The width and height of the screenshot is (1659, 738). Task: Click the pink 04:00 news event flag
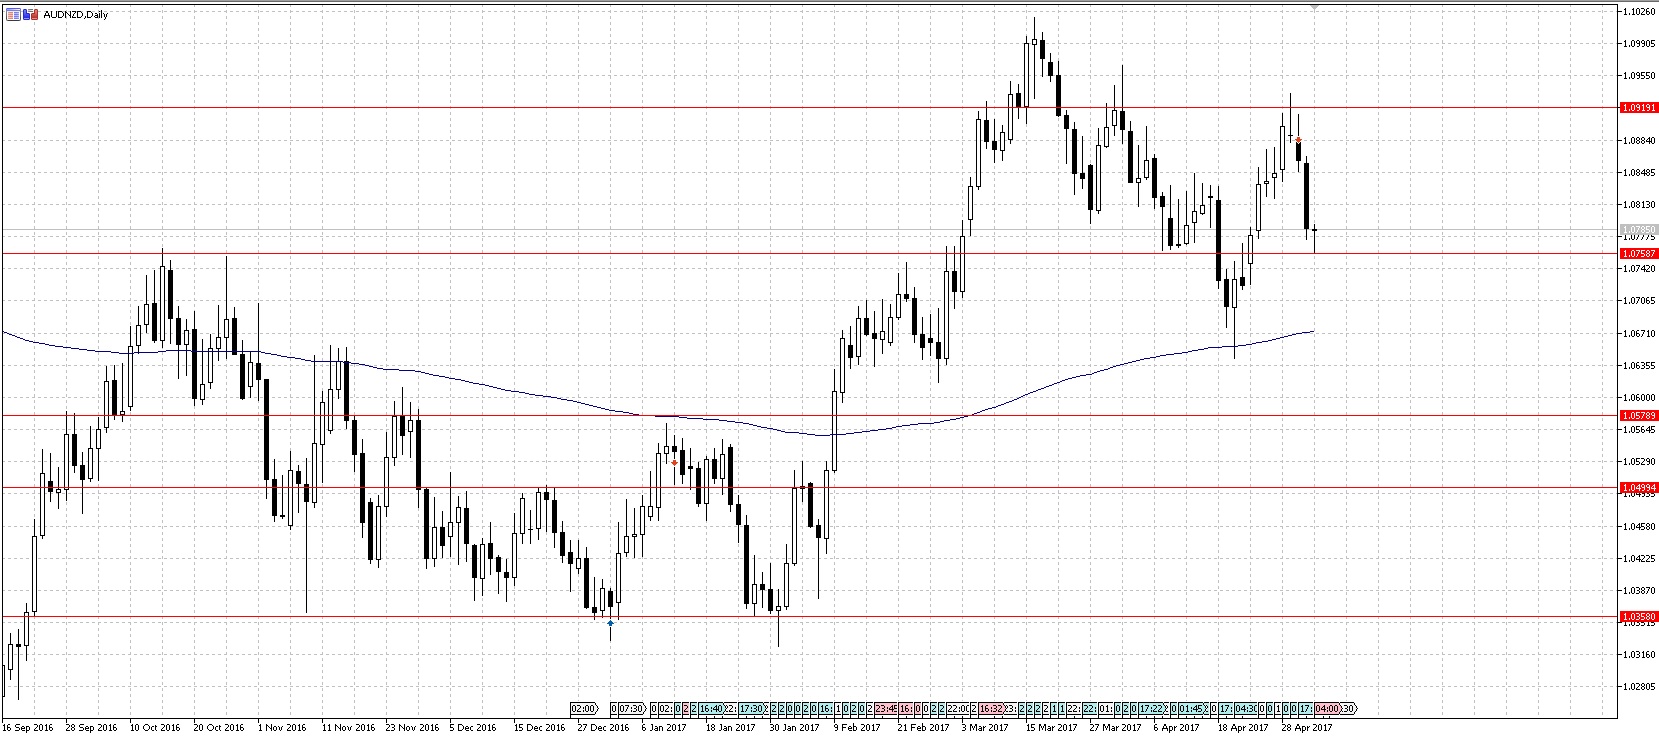(x=1328, y=709)
